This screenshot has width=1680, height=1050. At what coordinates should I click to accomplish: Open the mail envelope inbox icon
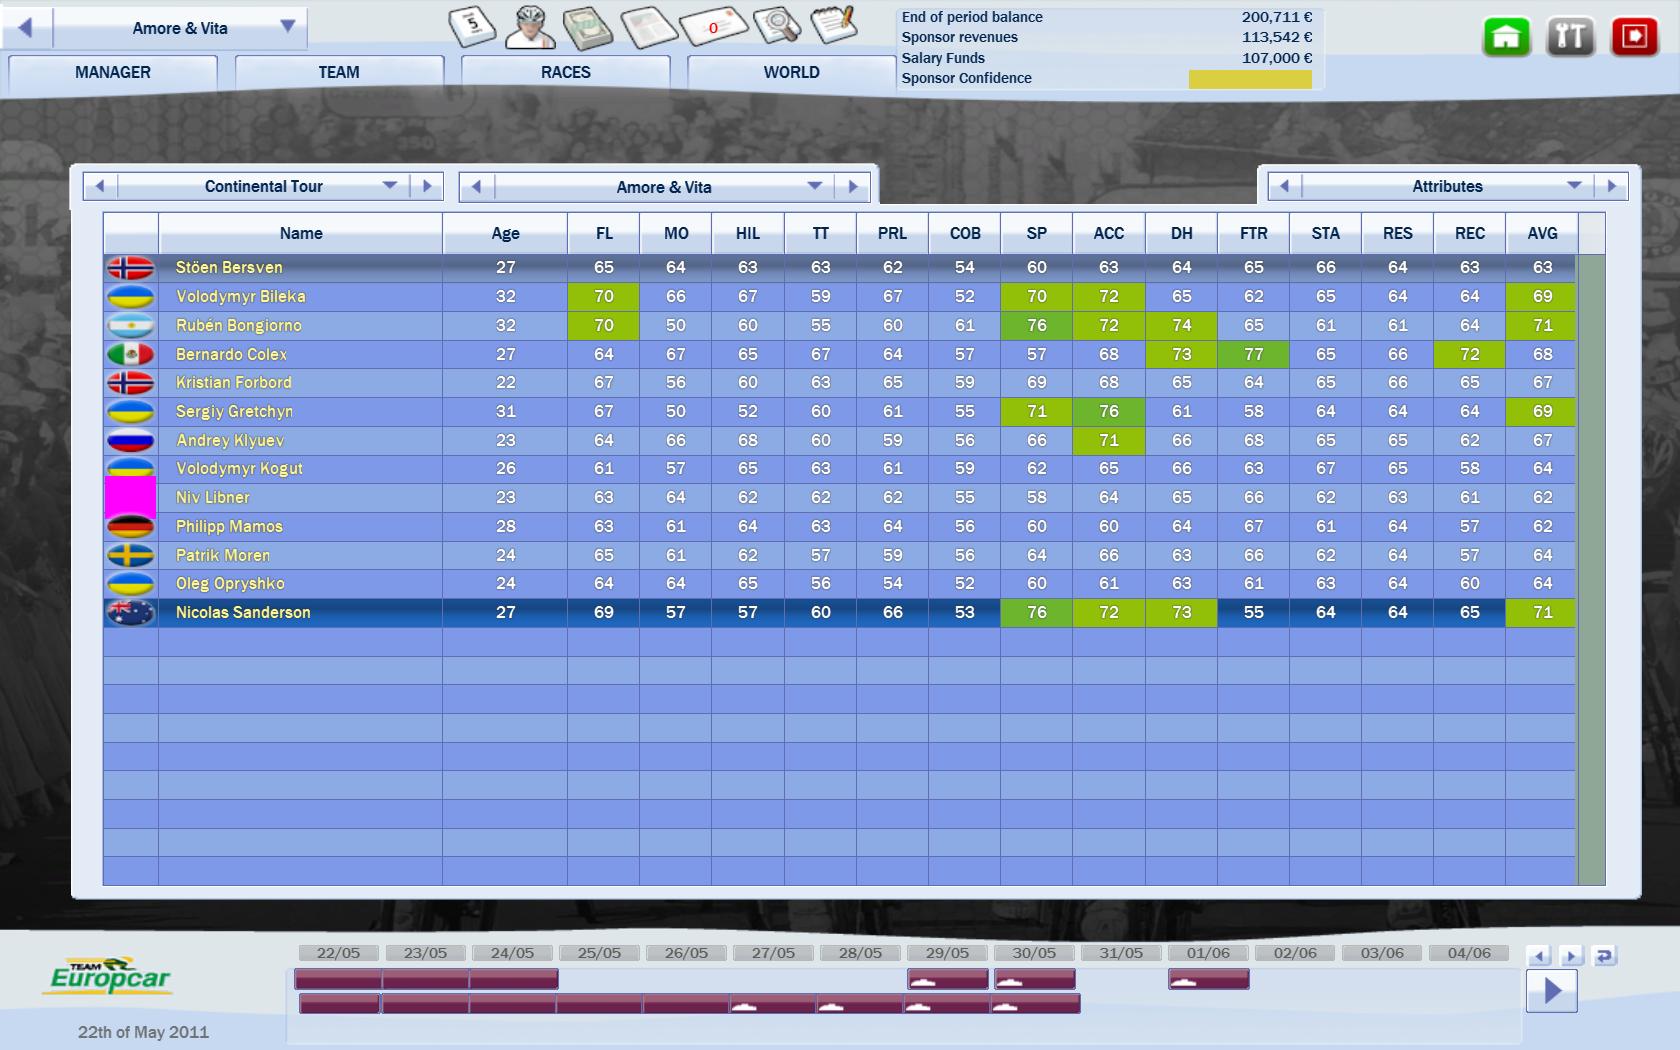(713, 26)
